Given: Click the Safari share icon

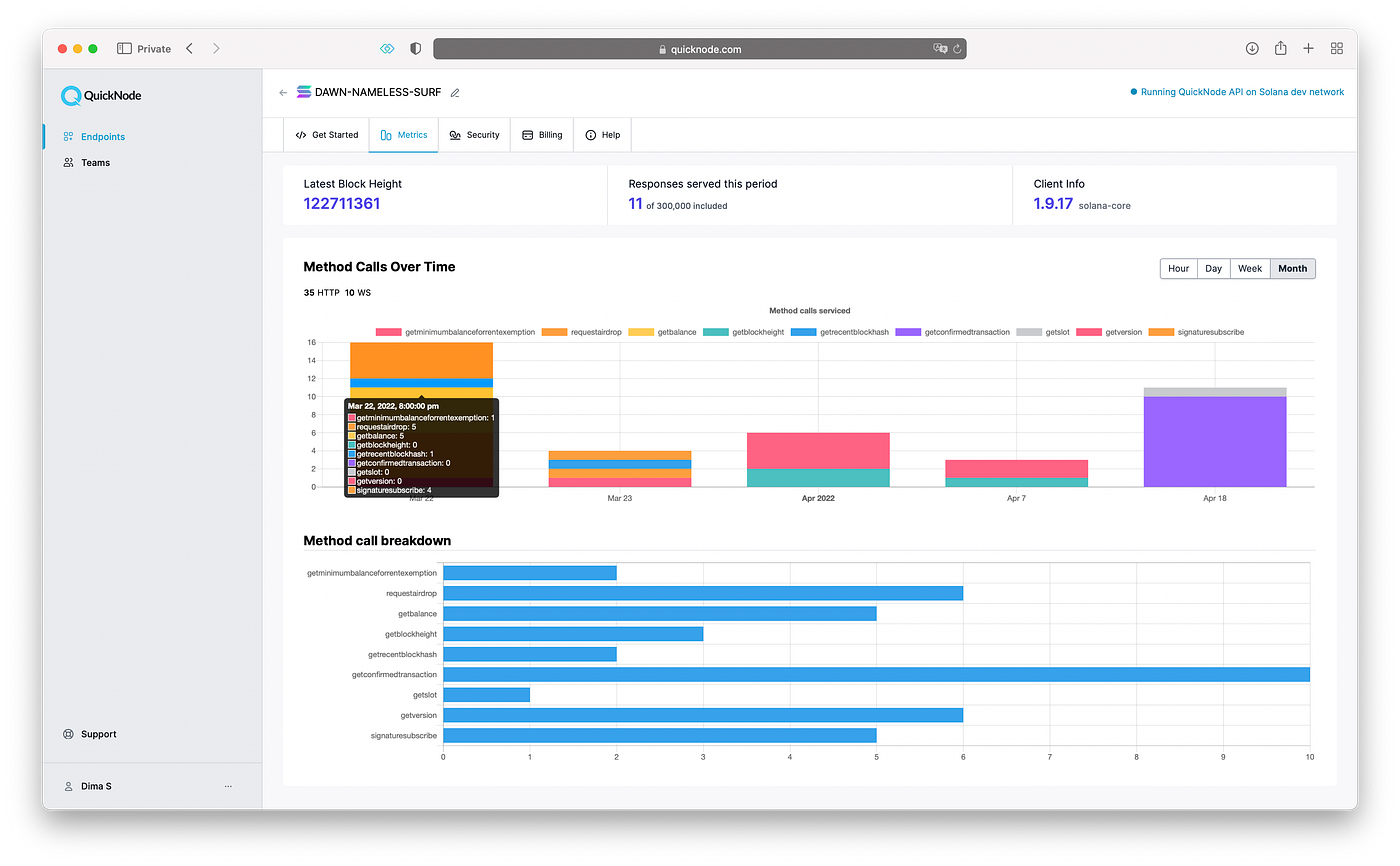Looking at the screenshot, I should click(1280, 48).
